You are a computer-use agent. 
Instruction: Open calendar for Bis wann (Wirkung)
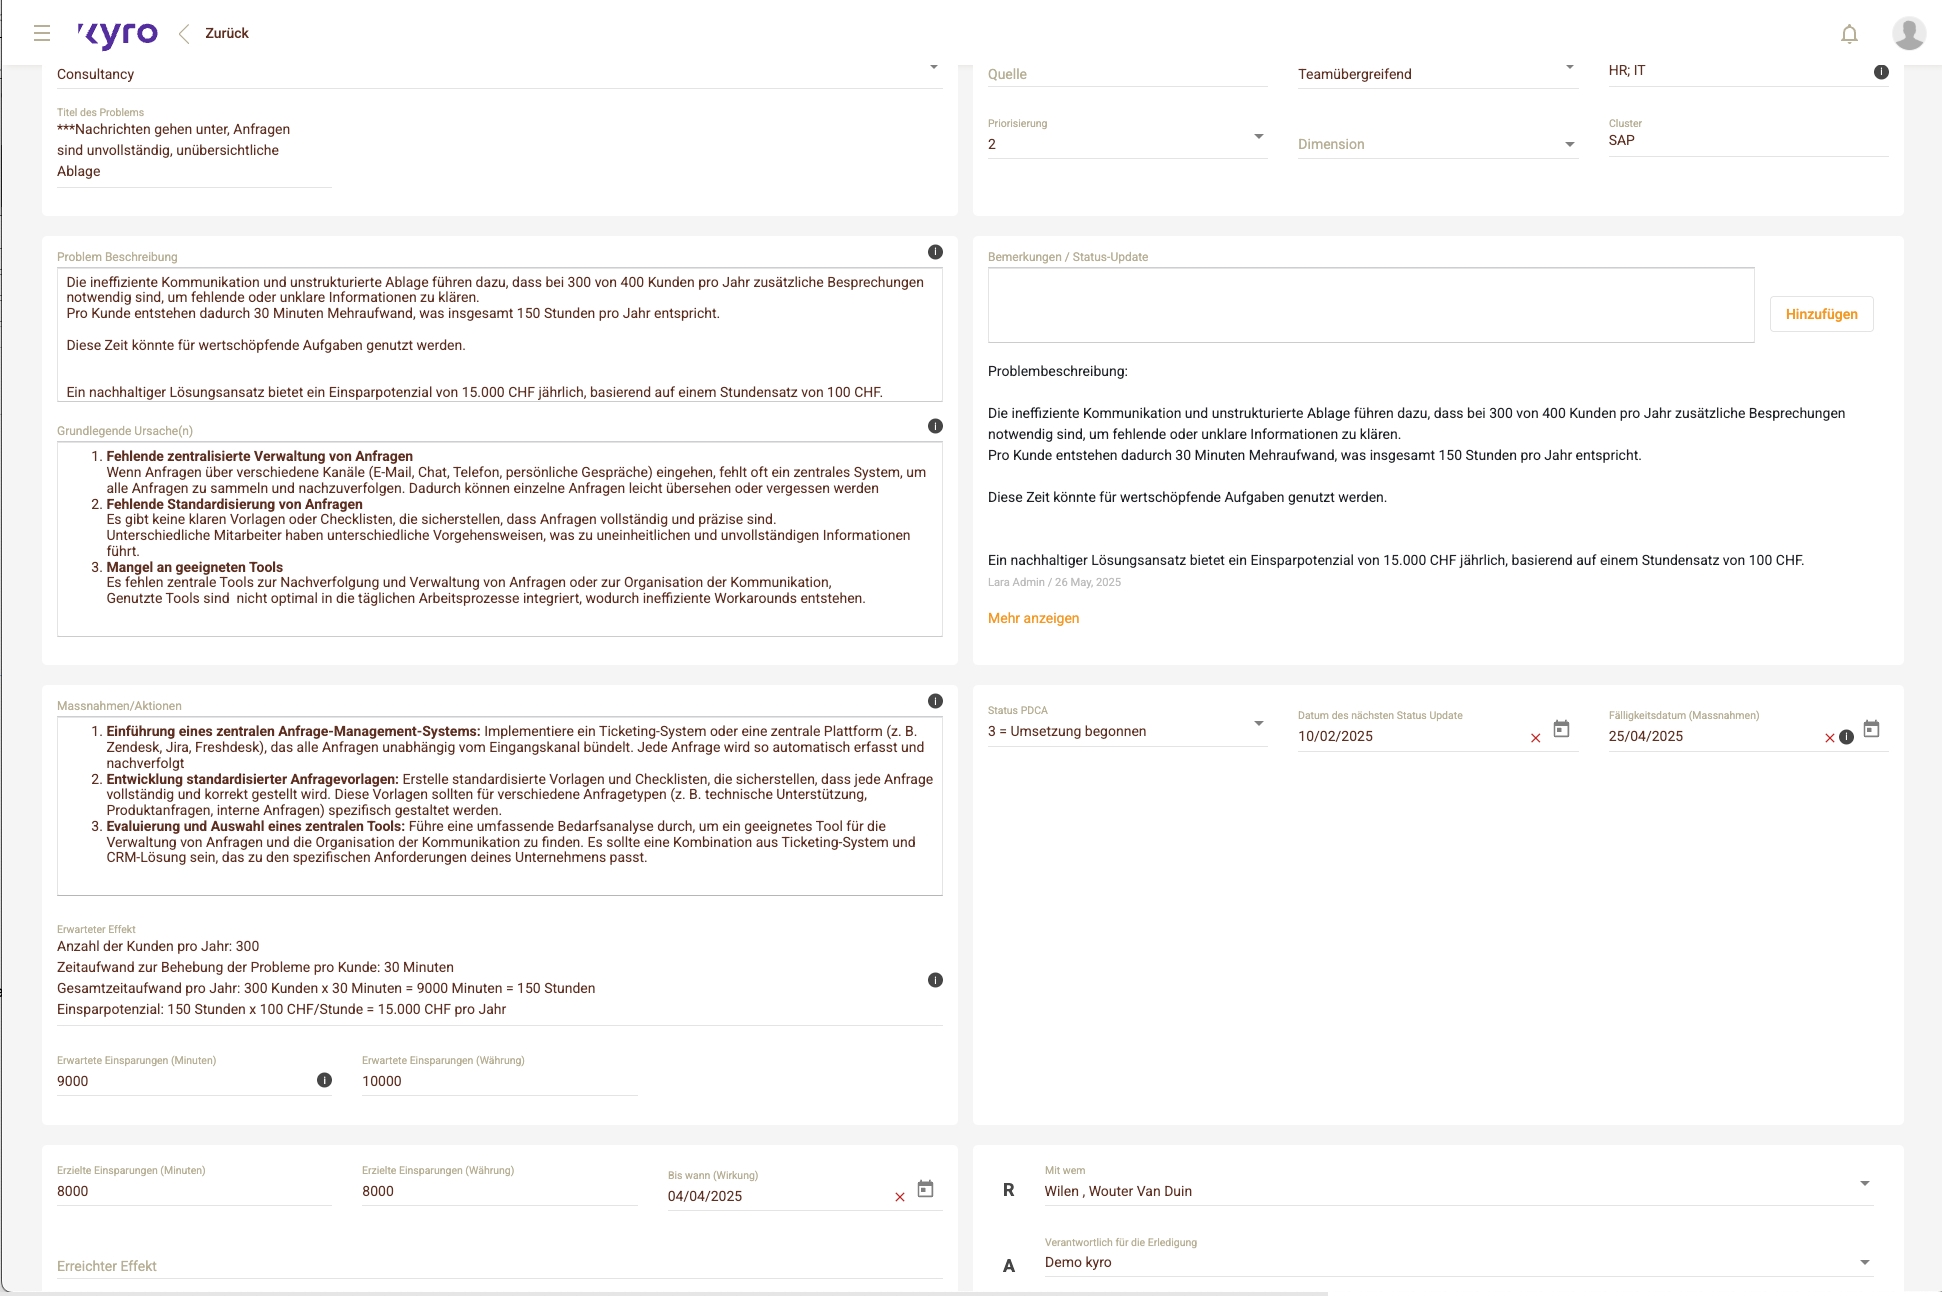pos(925,1189)
